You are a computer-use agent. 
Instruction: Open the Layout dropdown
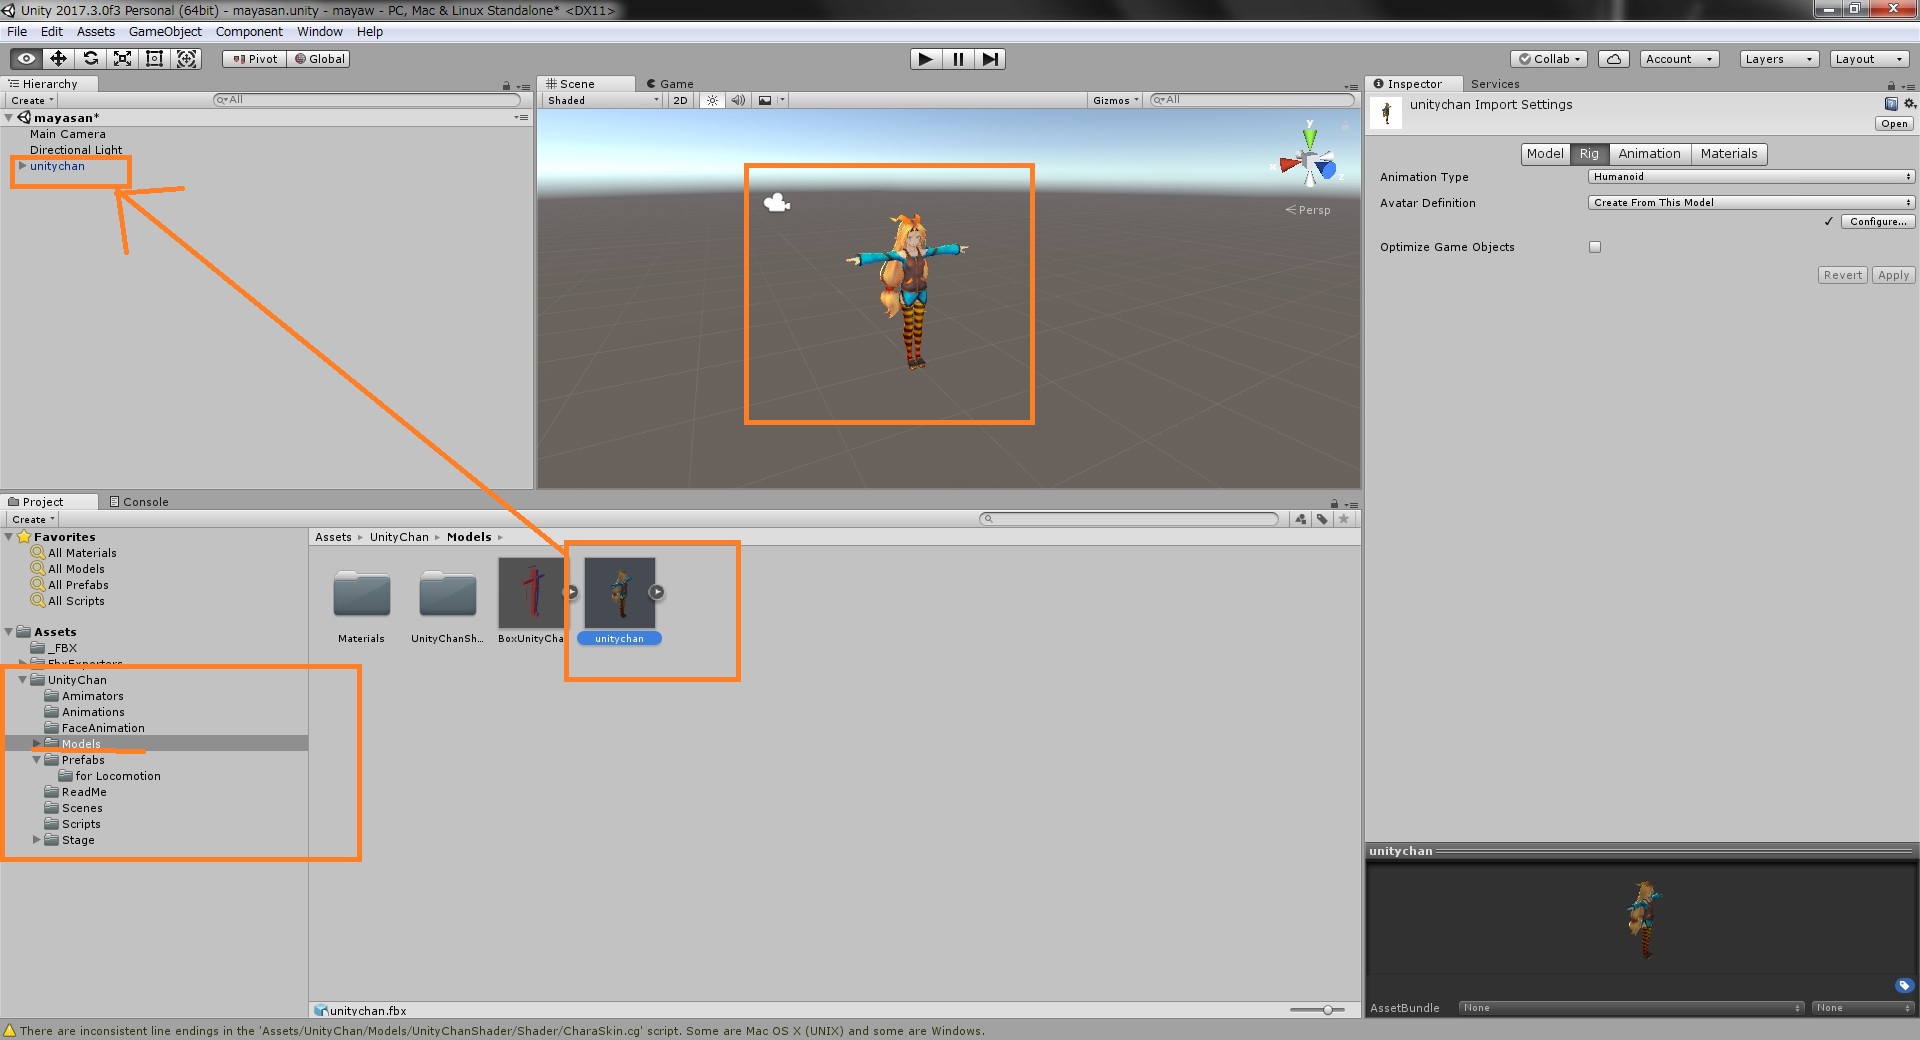click(x=1869, y=59)
